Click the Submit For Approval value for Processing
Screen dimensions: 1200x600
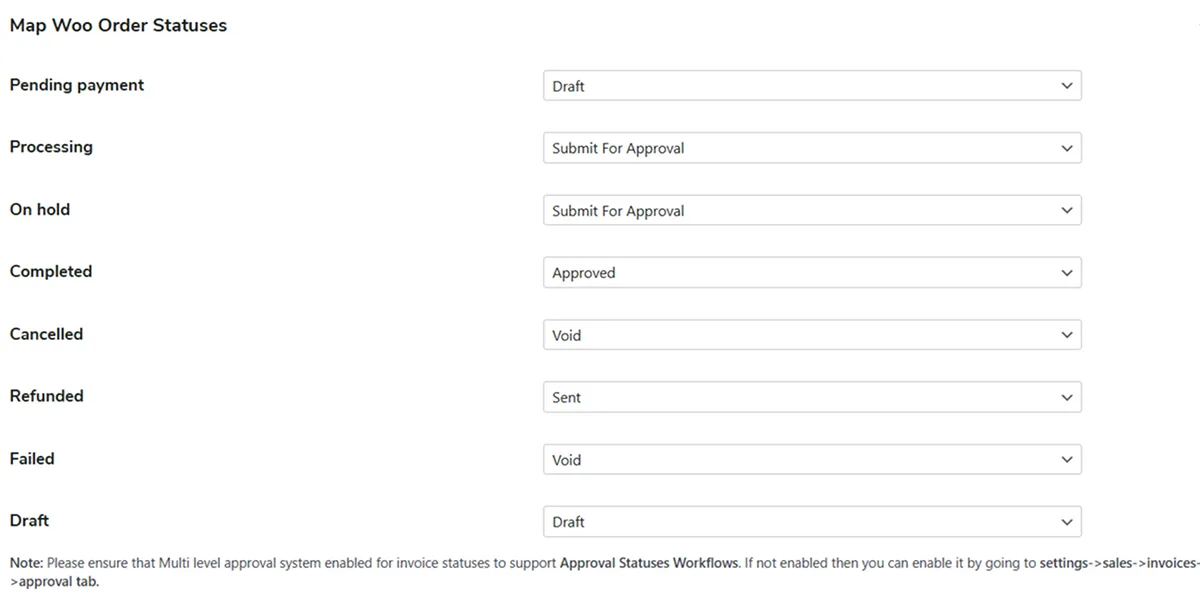617,147
